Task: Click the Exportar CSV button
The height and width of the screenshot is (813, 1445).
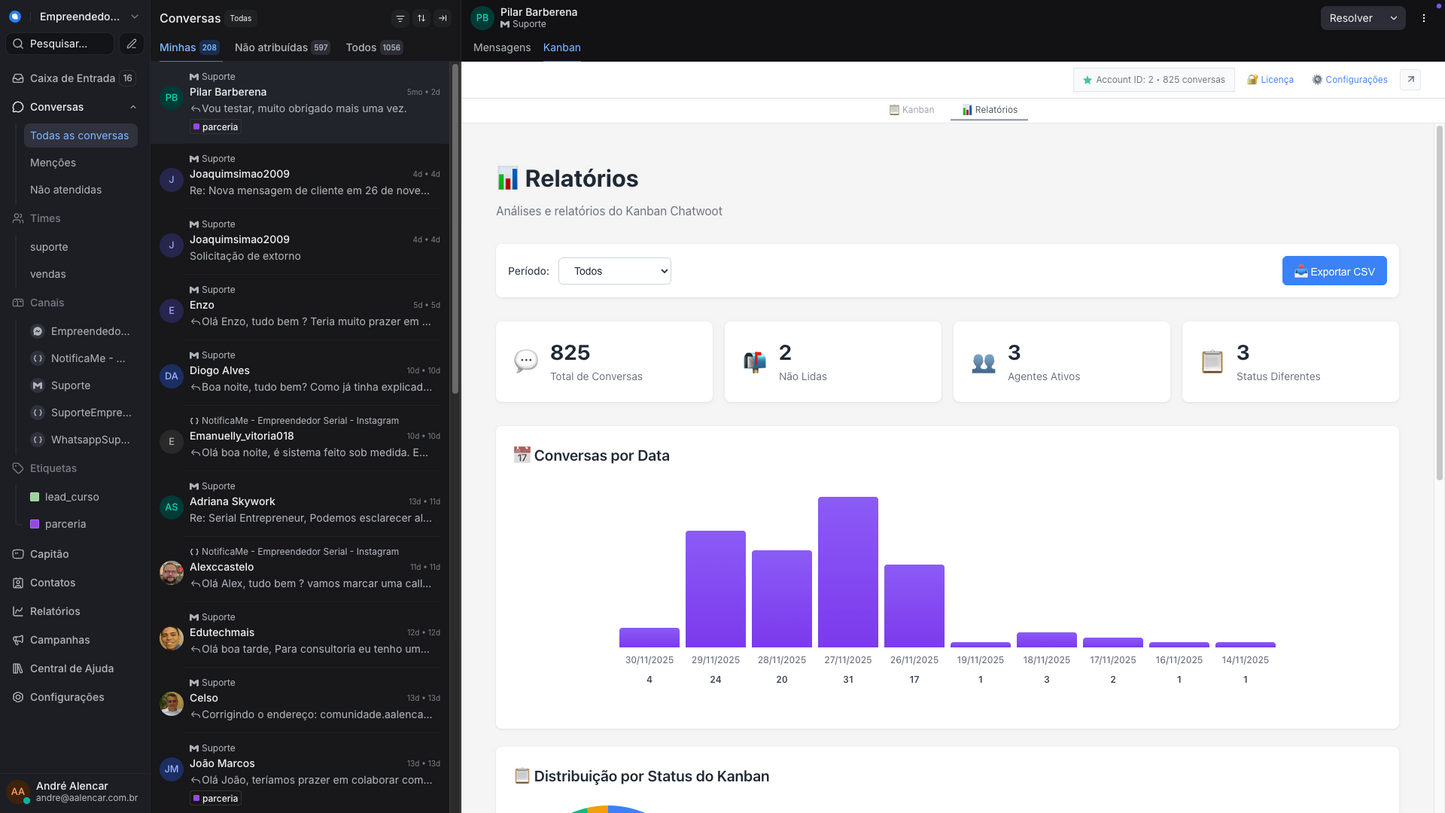Action: tap(1334, 270)
